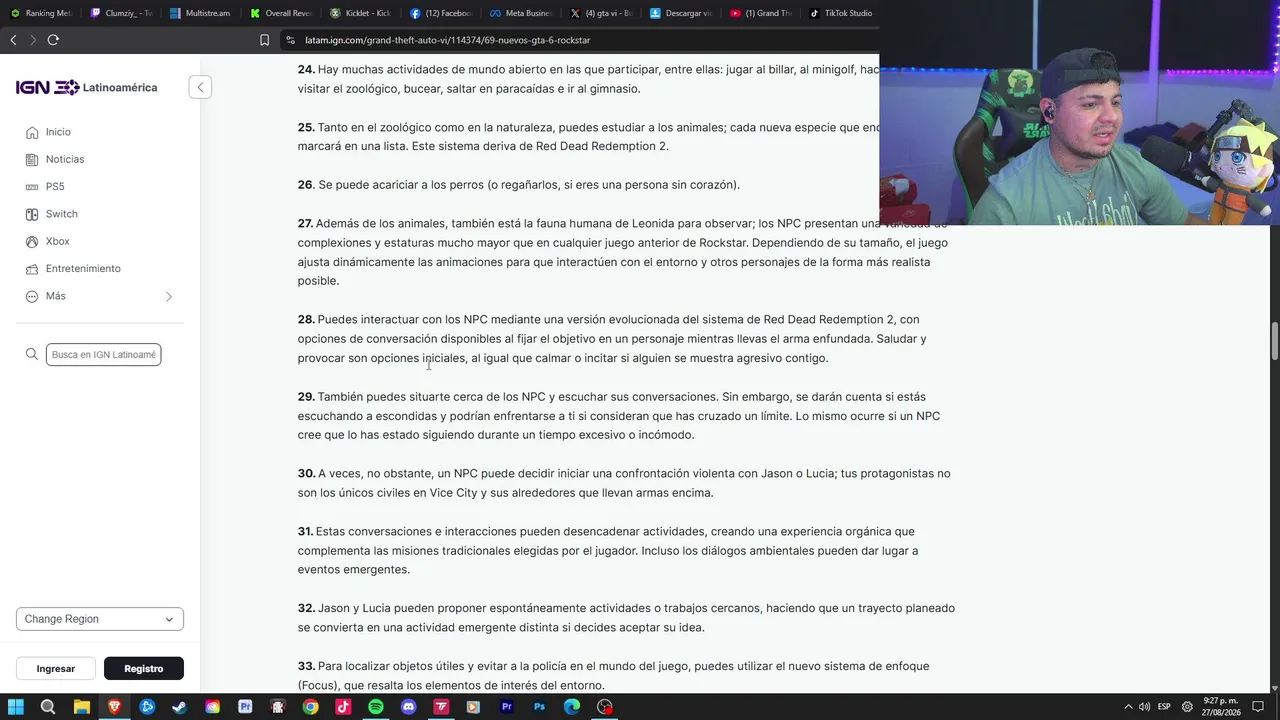Switch to the Ranking Meta browser tab

tap(40, 13)
